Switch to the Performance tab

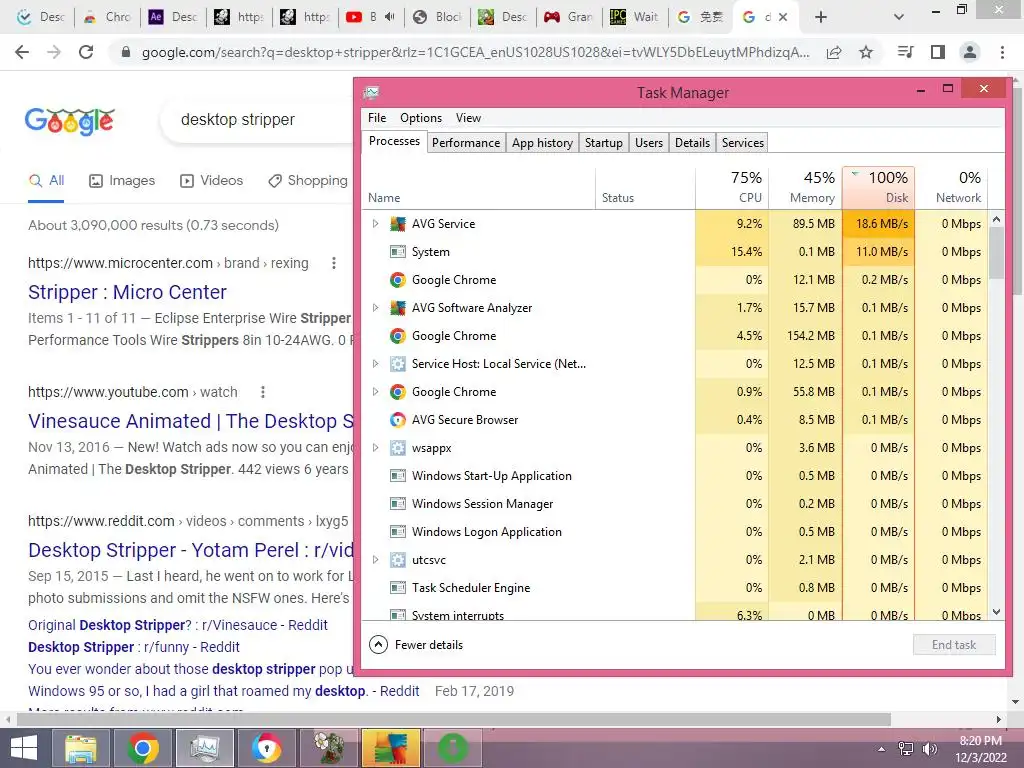tap(466, 143)
